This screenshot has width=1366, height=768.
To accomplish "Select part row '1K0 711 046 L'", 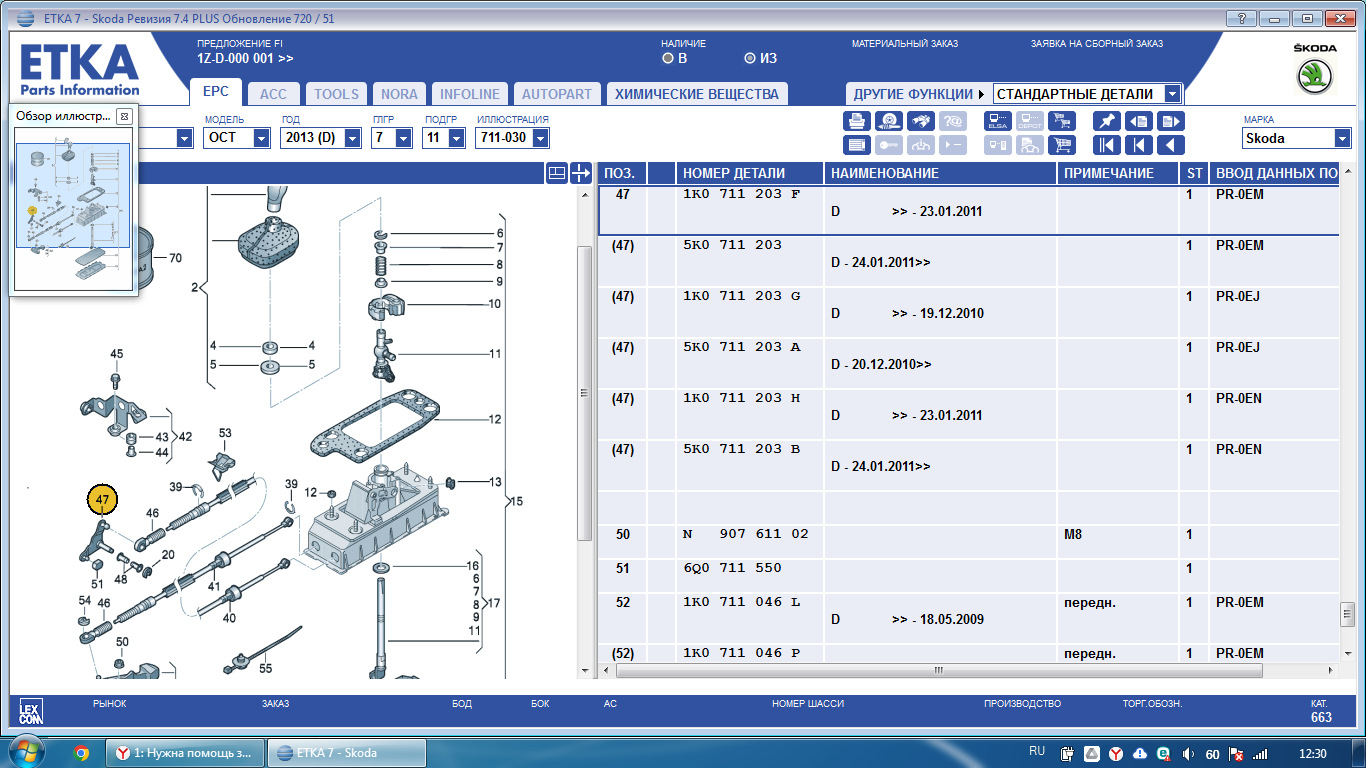I will [x=968, y=618].
